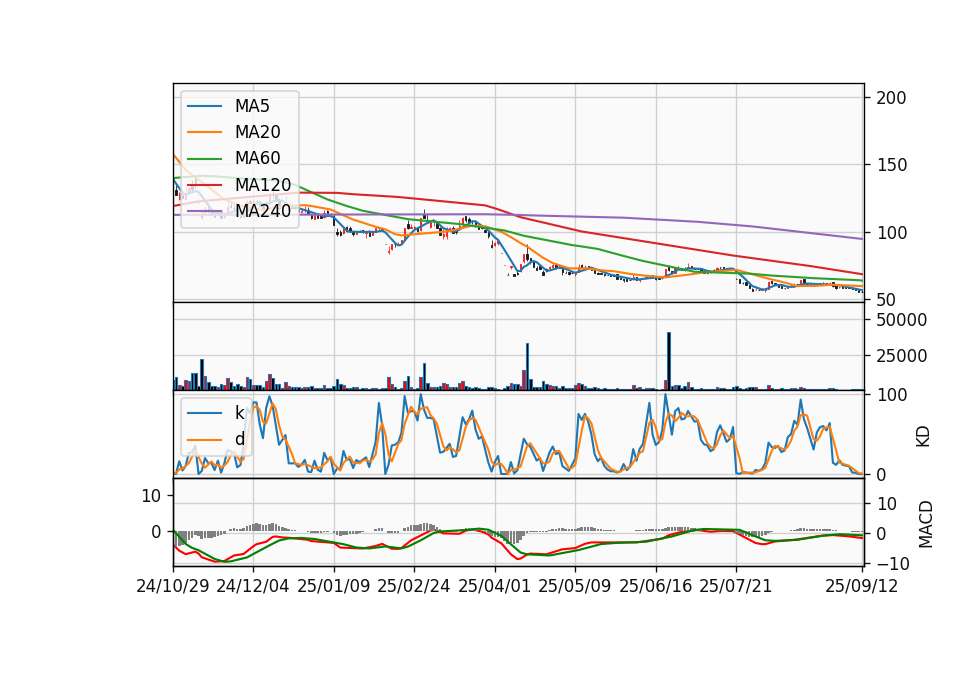The height and width of the screenshot is (690, 960).
Task: Click the 50000 volume axis label
Action: pos(901,320)
